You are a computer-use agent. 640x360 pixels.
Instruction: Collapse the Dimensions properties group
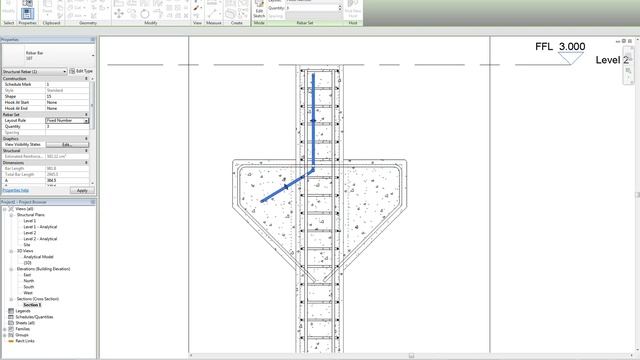(x=86, y=163)
